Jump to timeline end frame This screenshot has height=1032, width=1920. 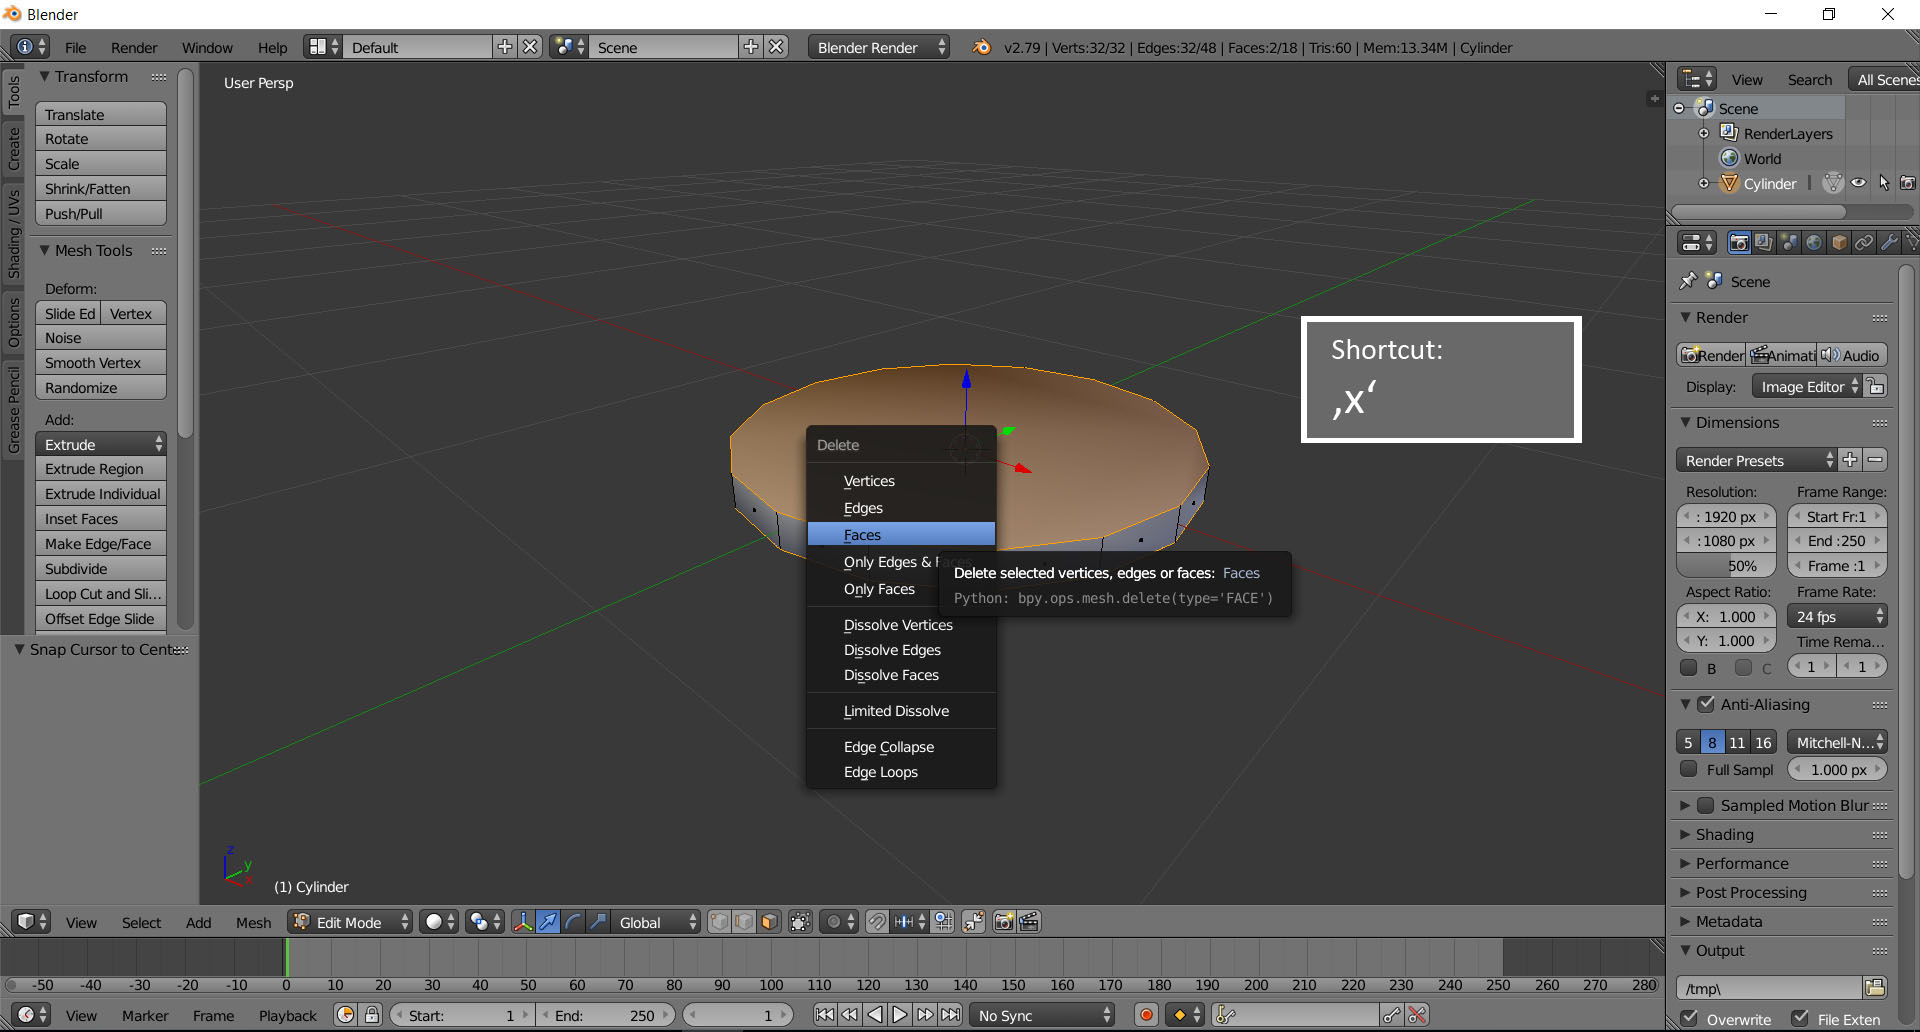click(950, 1015)
